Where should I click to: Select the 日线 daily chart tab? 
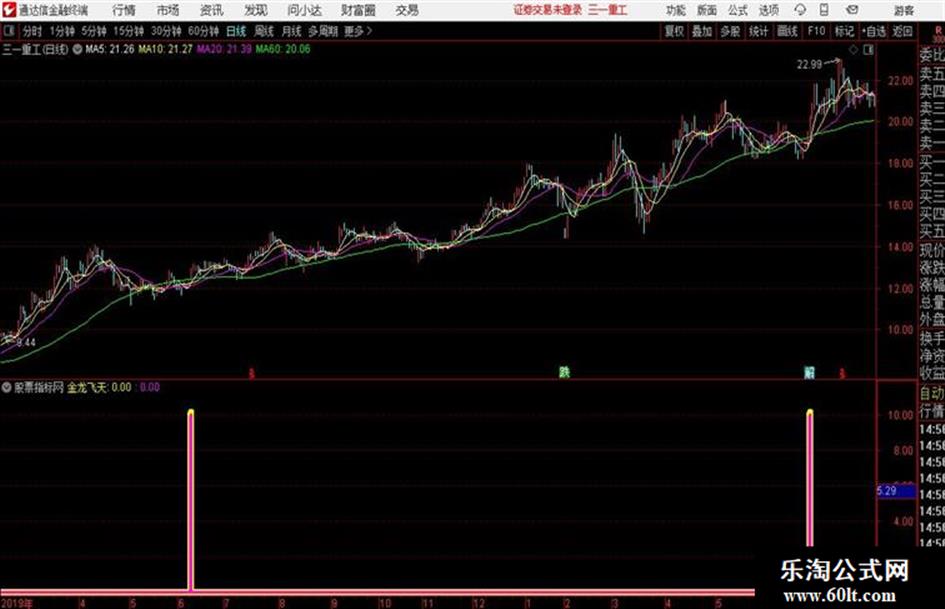[x=236, y=31]
